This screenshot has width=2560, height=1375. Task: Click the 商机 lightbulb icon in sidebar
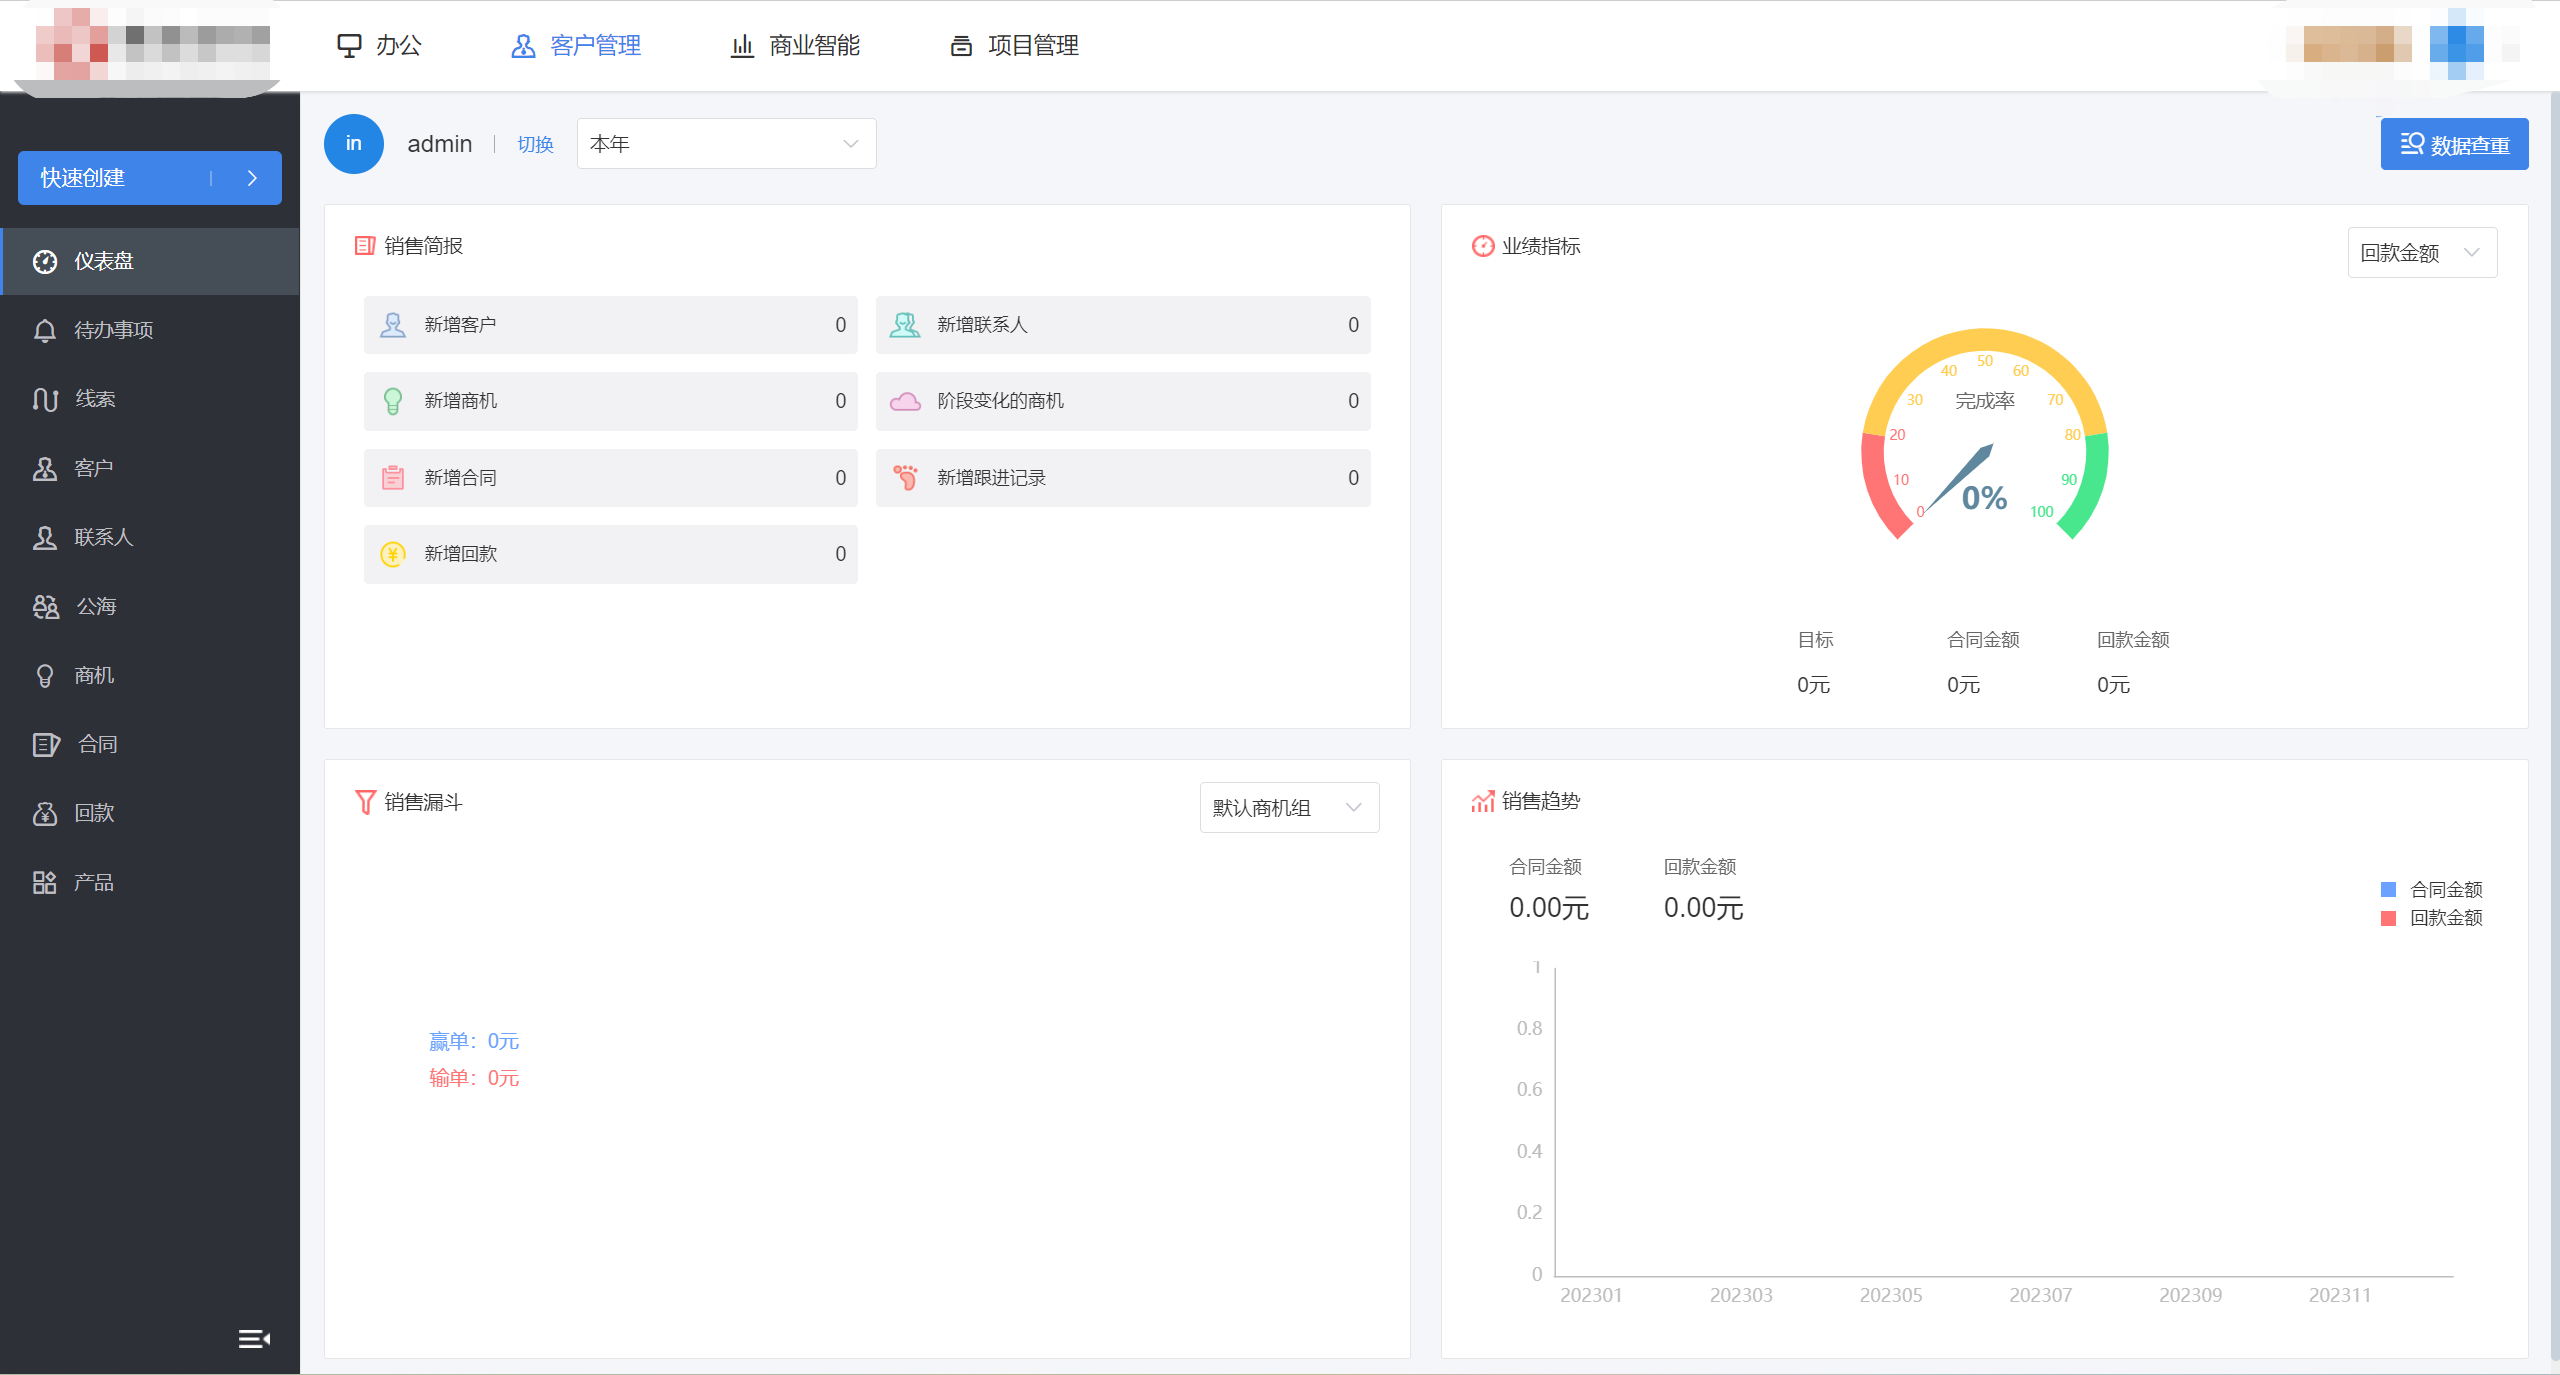tap(45, 675)
